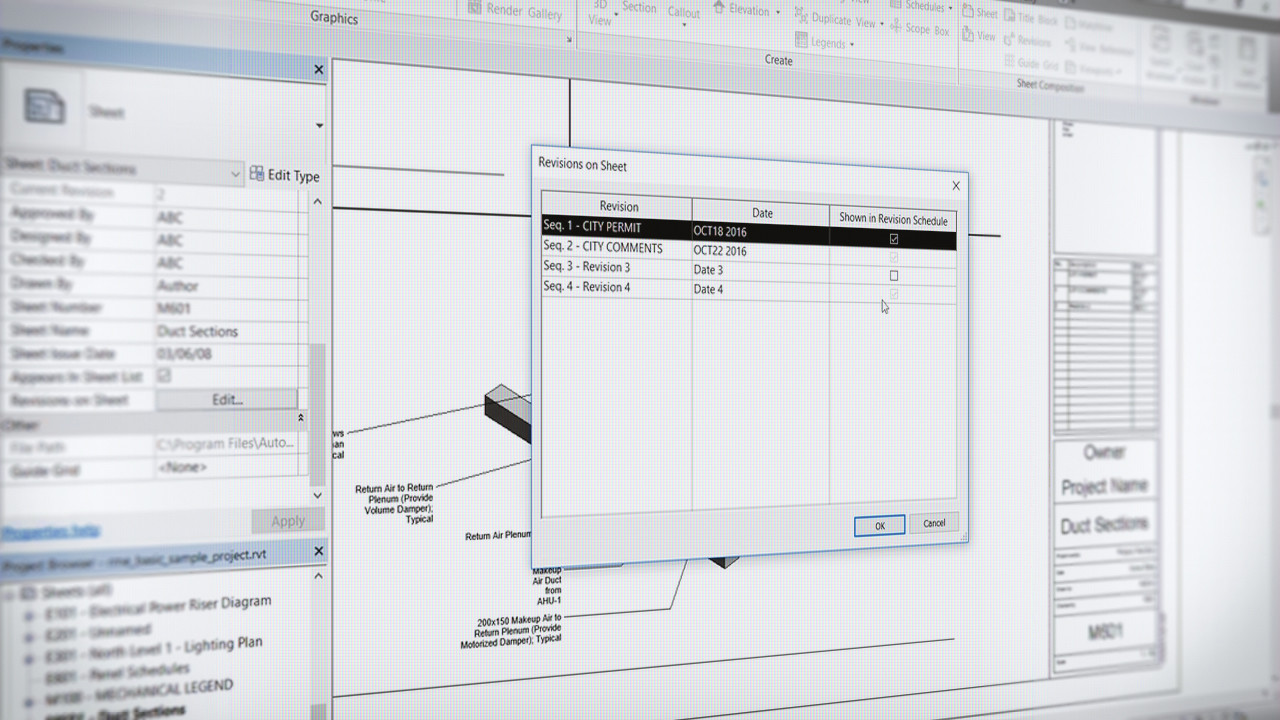
Task: Select the Section tool
Action: tap(640, 7)
